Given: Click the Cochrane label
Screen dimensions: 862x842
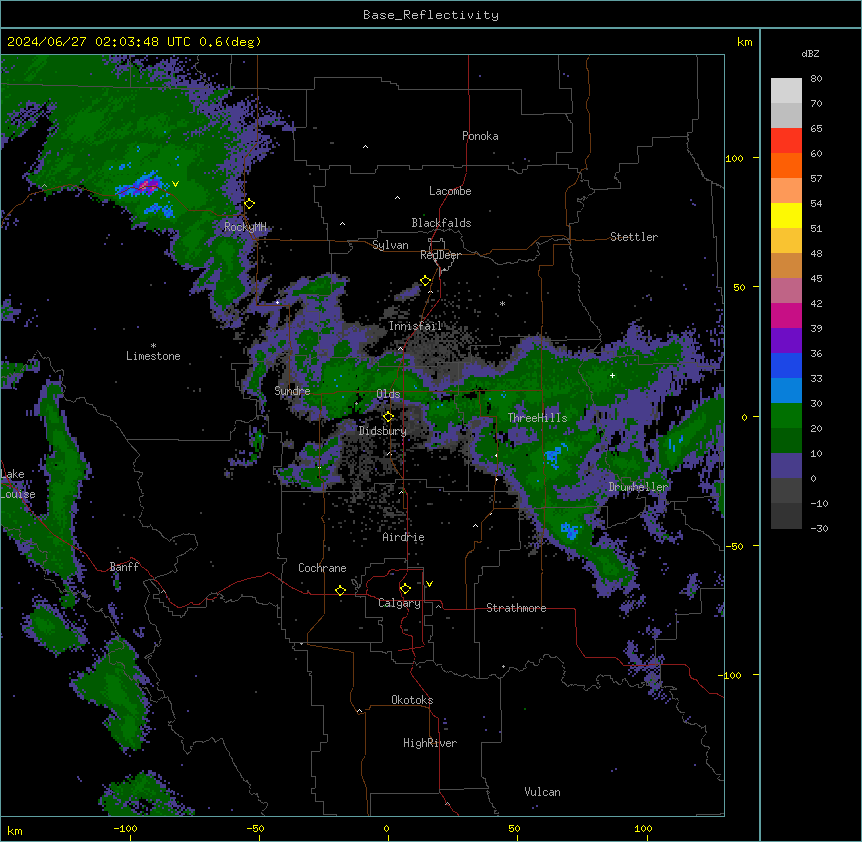Looking at the screenshot, I should (322, 568).
